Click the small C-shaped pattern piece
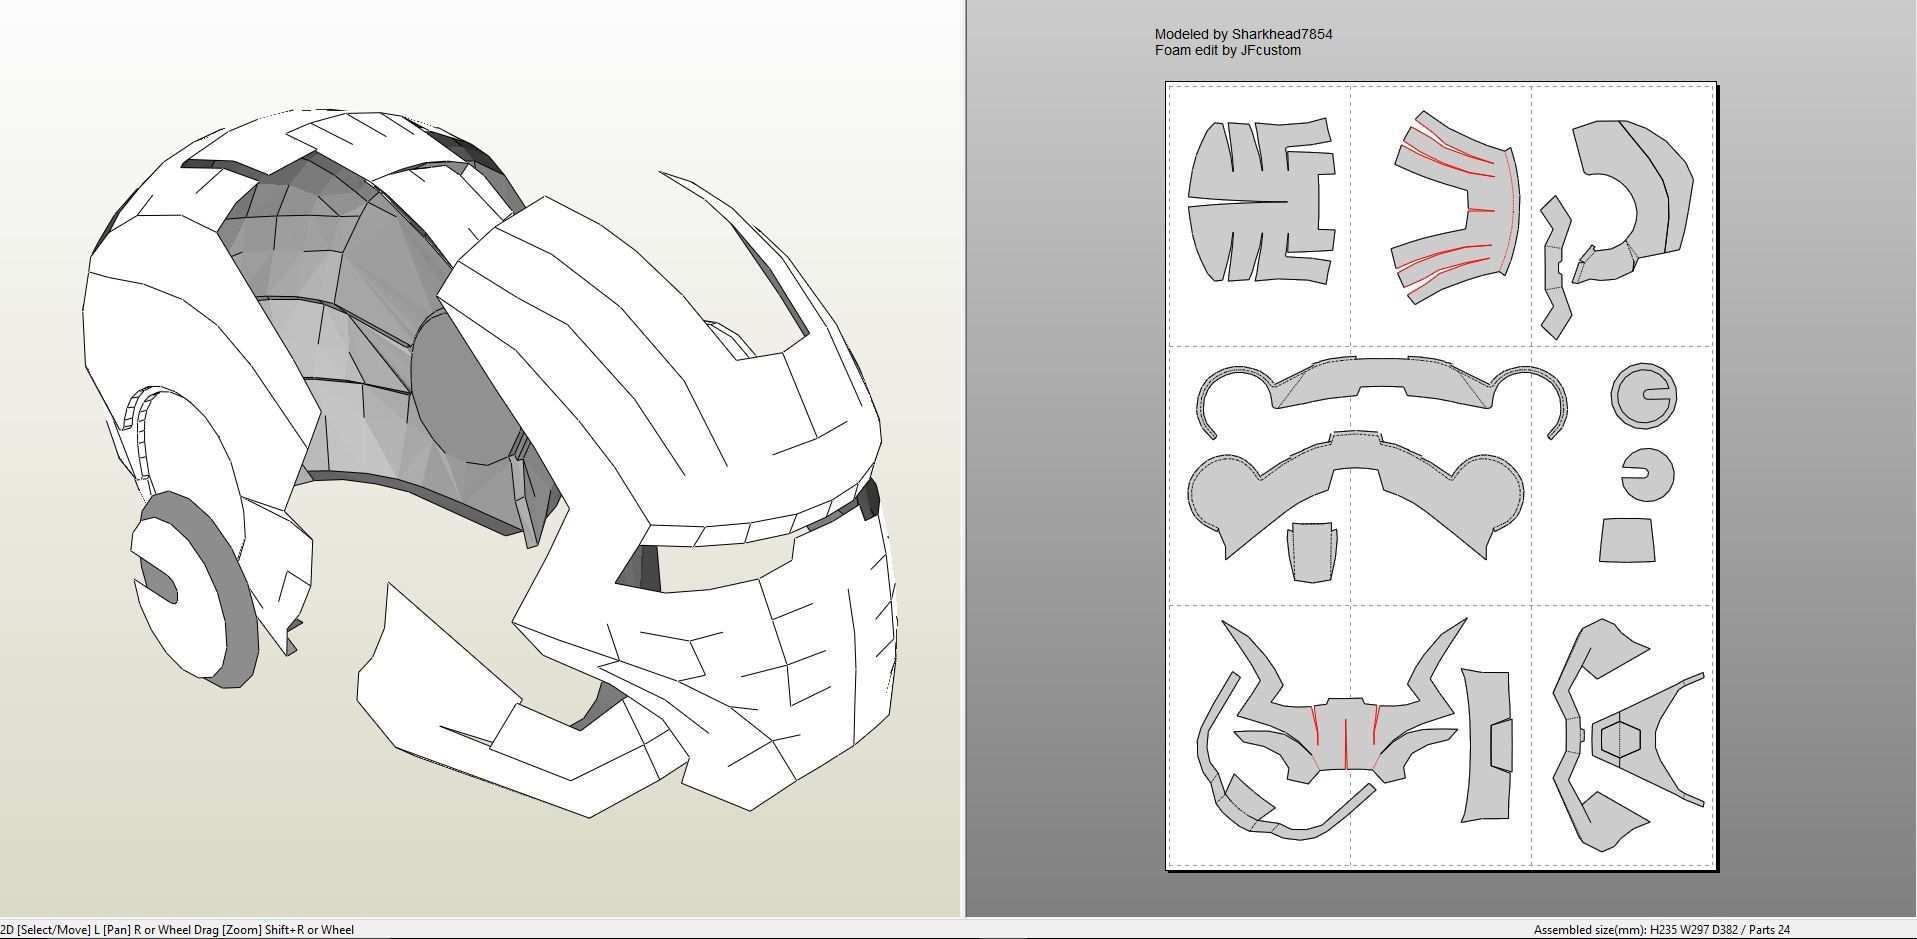This screenshot has height=939, width=1917. pyautogui.click(x=1652, y=475)
